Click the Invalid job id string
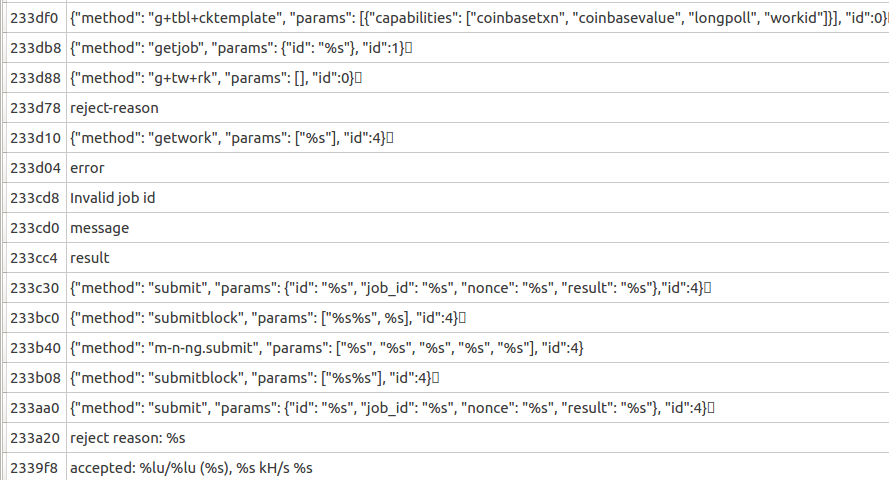889x480 pixels. point(112,198)
